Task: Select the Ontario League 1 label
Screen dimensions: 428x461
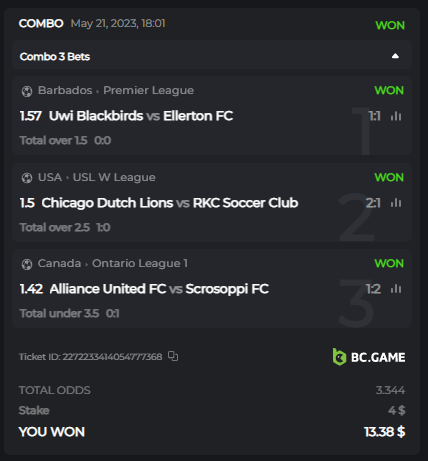Action: click(x=140, y=263)
